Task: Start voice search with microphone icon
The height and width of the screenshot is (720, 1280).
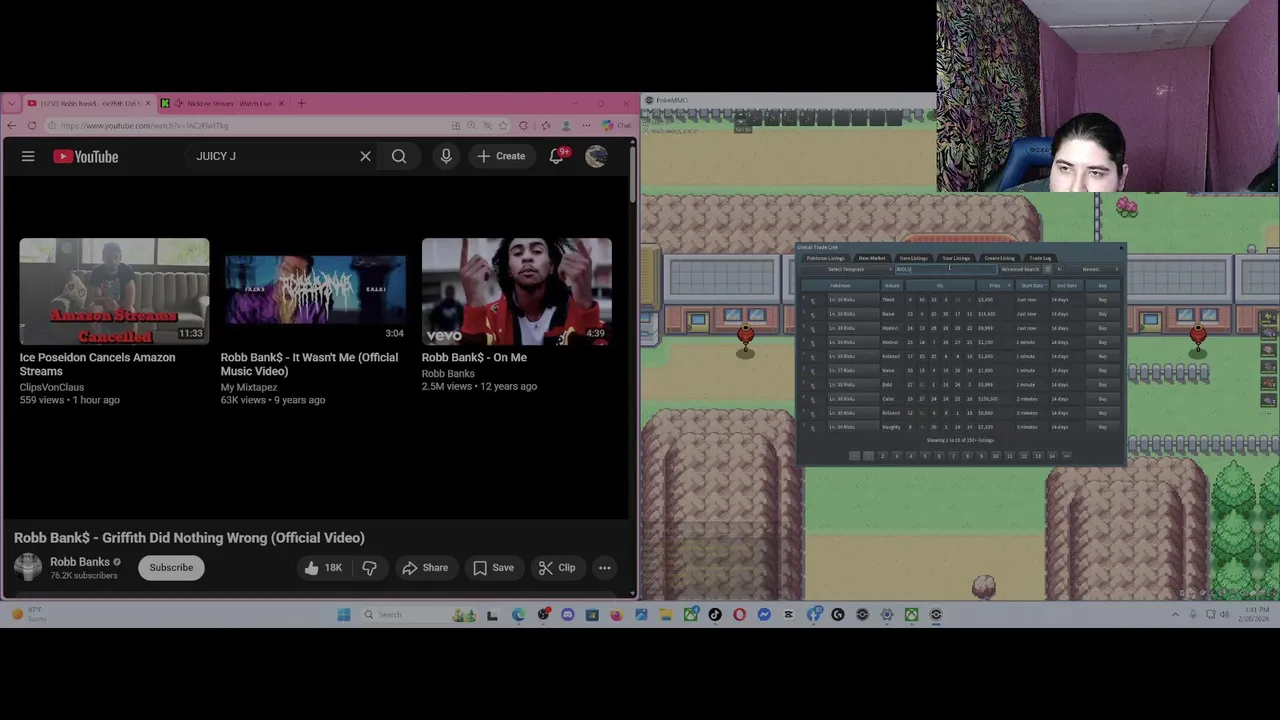Action: [x=446, y=156]
